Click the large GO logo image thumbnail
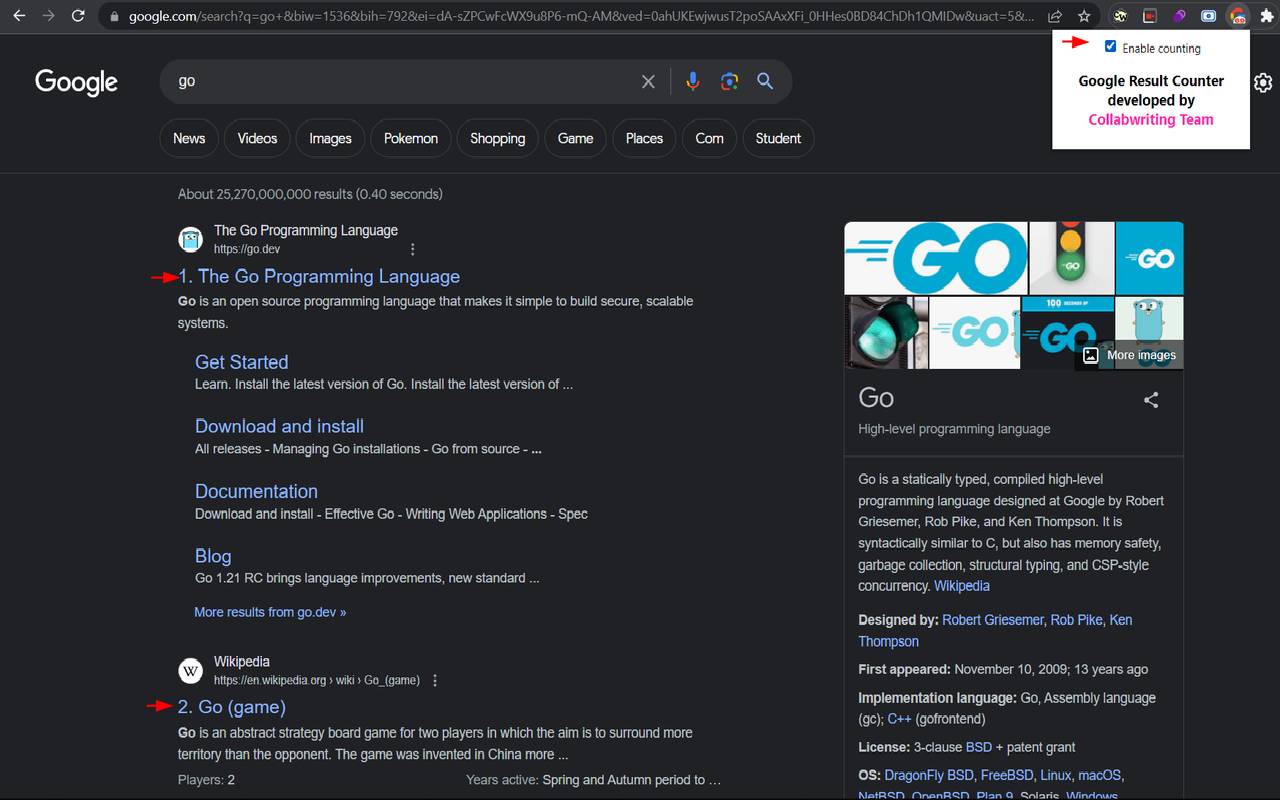 936,258
